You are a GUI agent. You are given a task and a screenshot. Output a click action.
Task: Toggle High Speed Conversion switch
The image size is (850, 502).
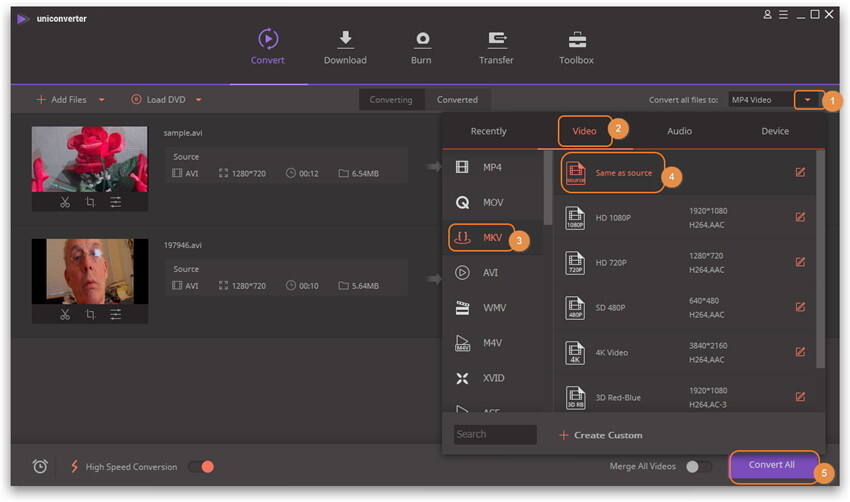201,467
